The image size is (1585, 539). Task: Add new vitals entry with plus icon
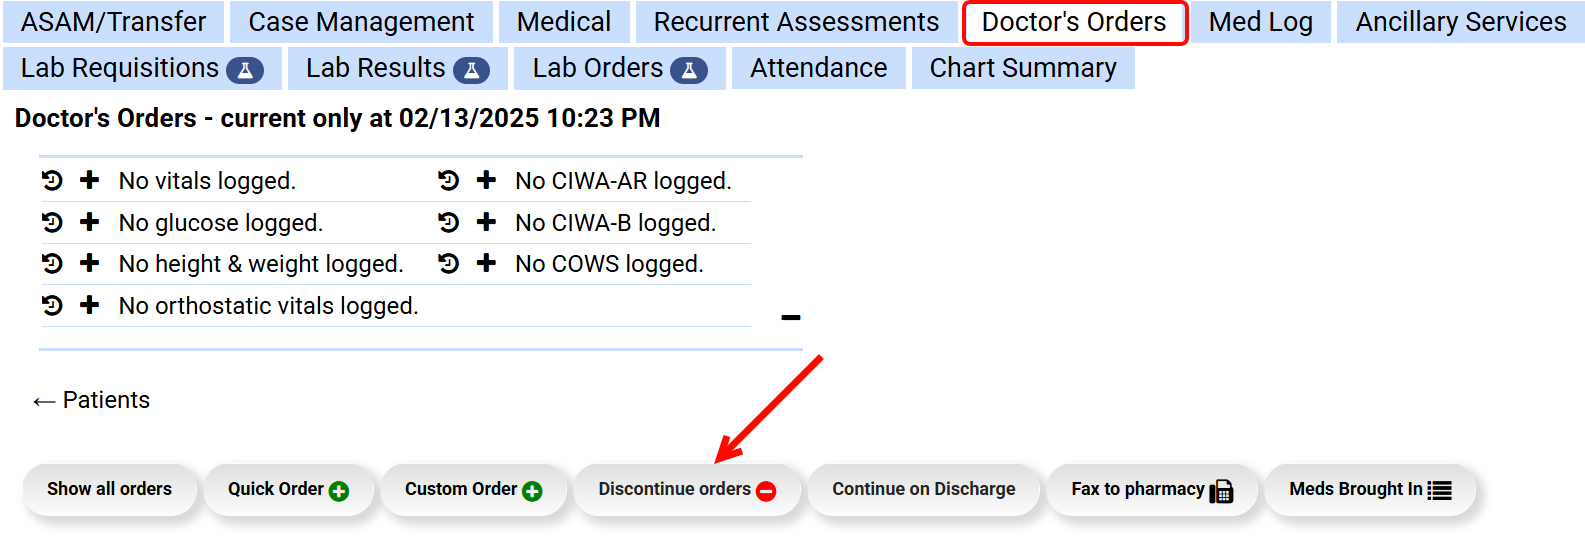click(90, 180)
